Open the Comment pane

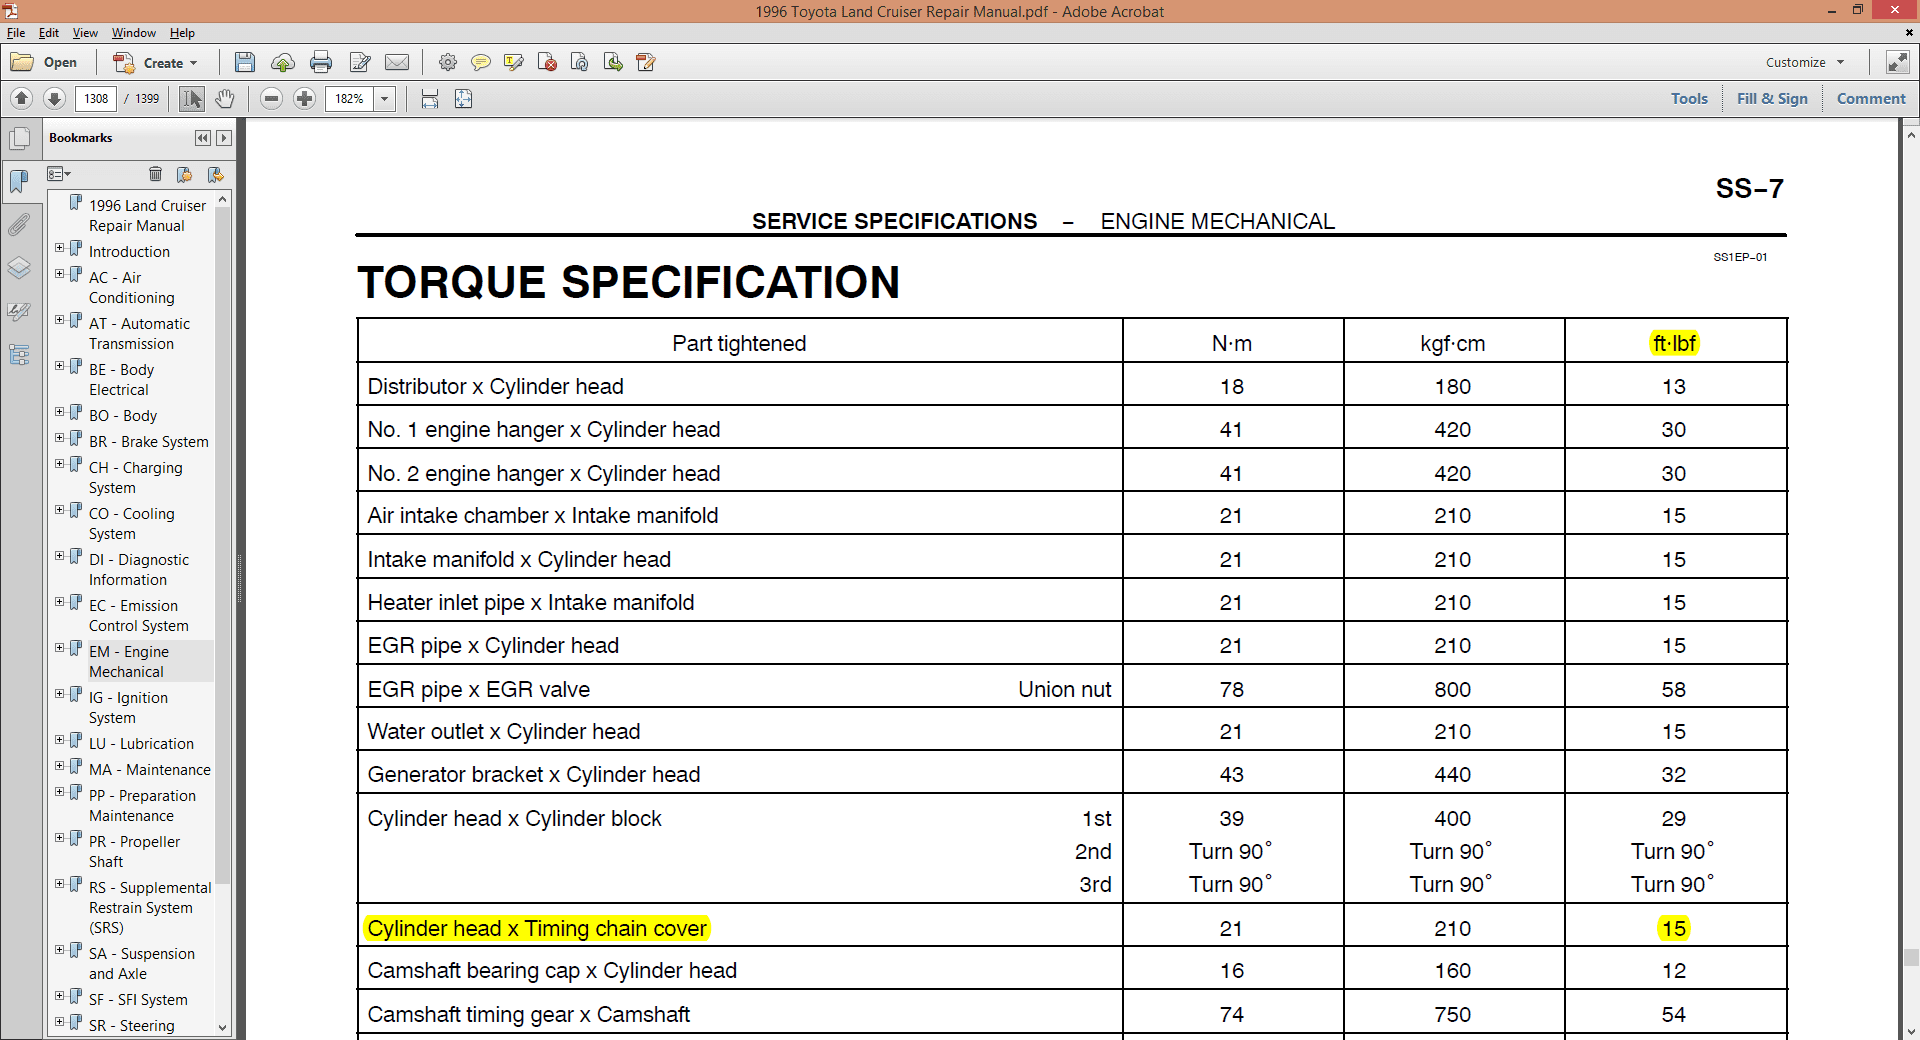tap(1871, 98)
